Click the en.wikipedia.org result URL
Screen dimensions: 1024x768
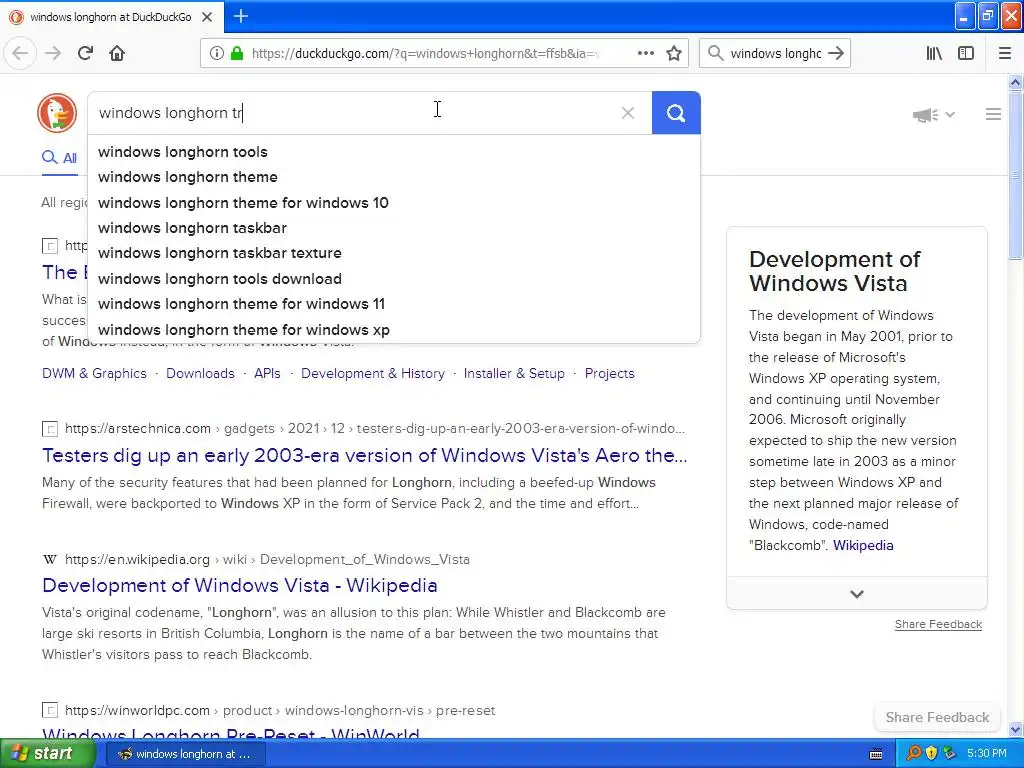tap(267, 560)
